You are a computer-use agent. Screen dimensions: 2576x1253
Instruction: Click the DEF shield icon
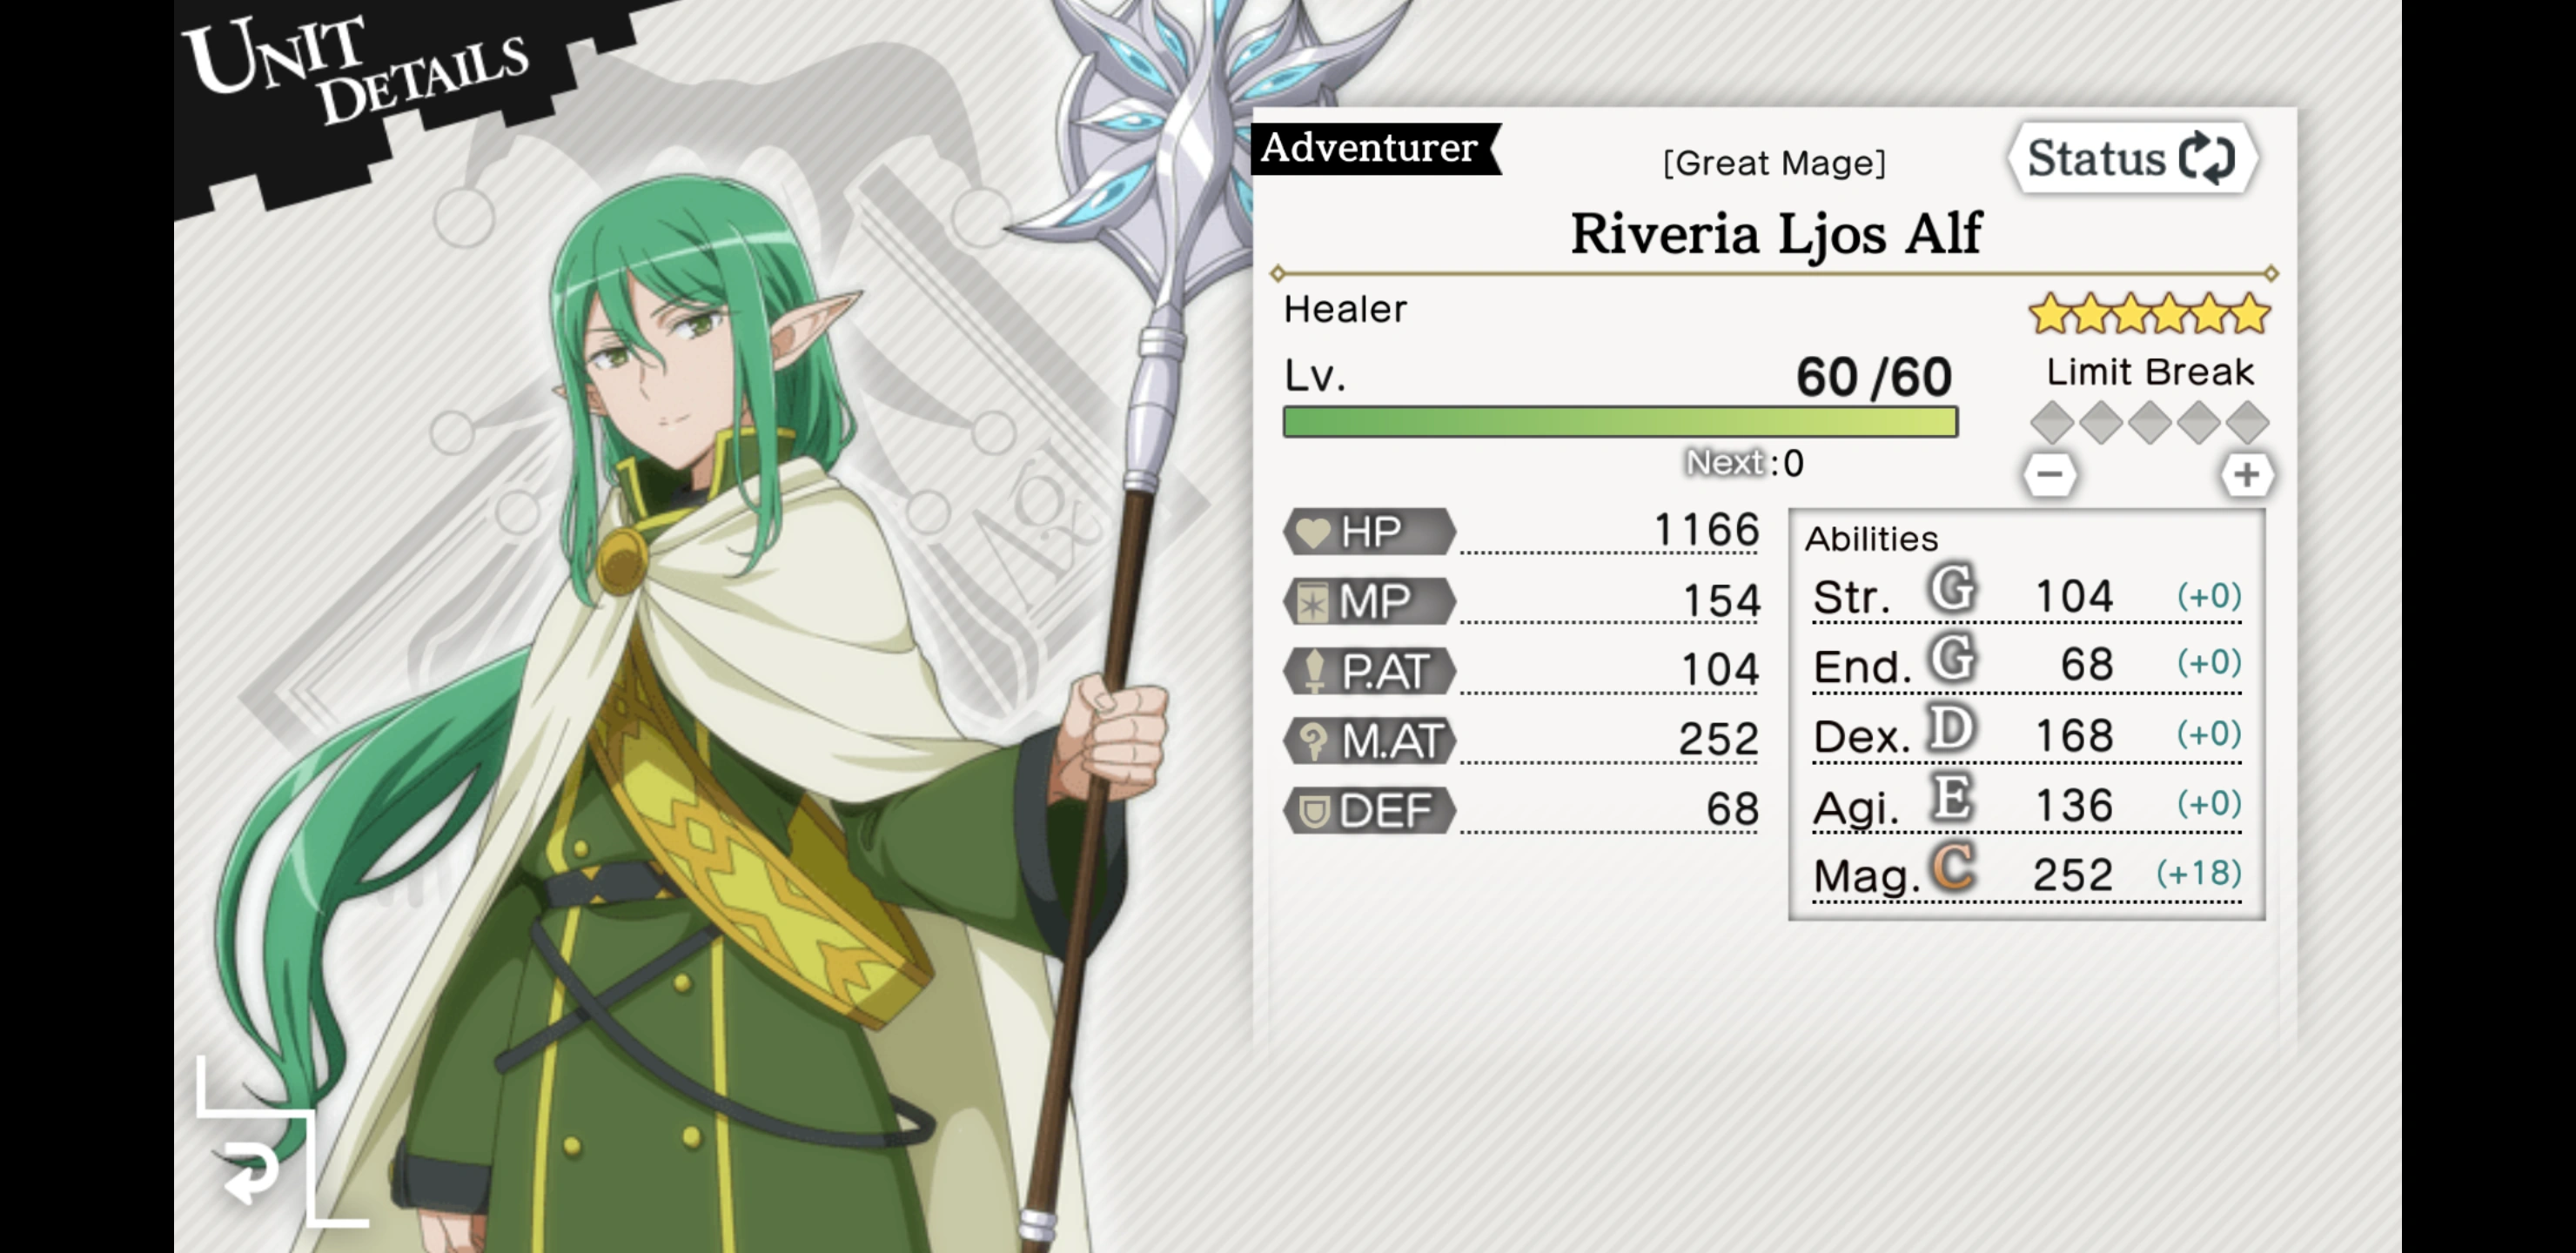coord(1313,810)
